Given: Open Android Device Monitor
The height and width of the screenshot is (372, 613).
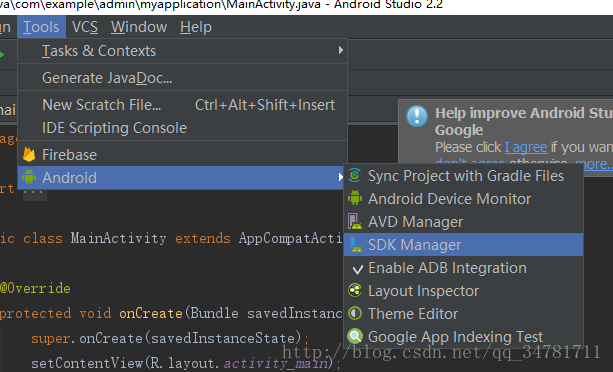Looking at the screenshot, I should pyautogui.click(x=463, y=199).
